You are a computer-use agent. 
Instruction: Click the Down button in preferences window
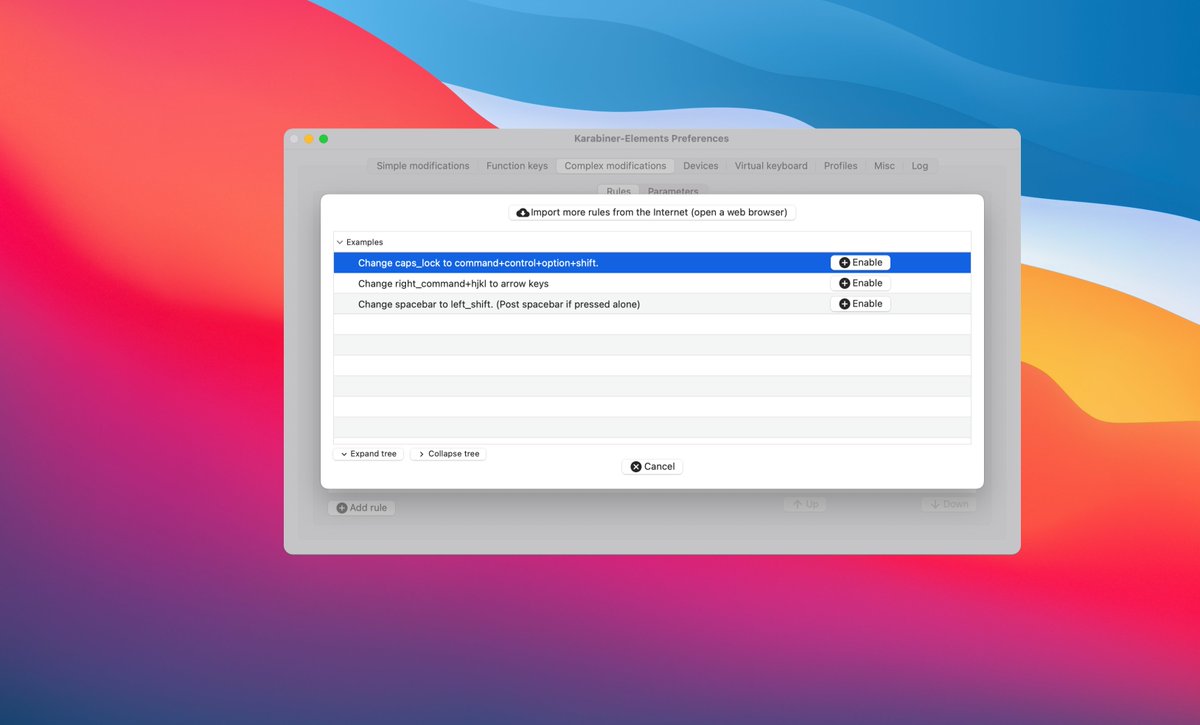(948, 504)
